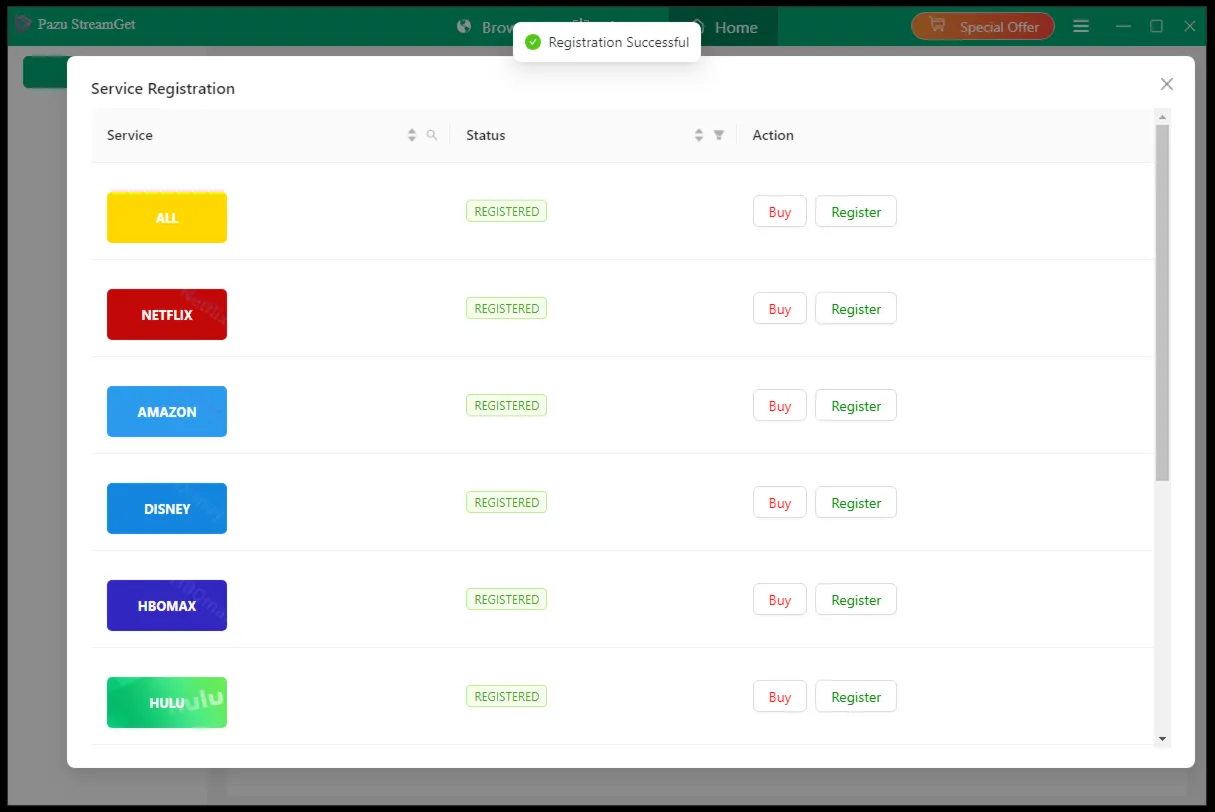1215x812 pixels.
Task: Maximize the Pazu StreamGet window
Action: coord(1157,26)
